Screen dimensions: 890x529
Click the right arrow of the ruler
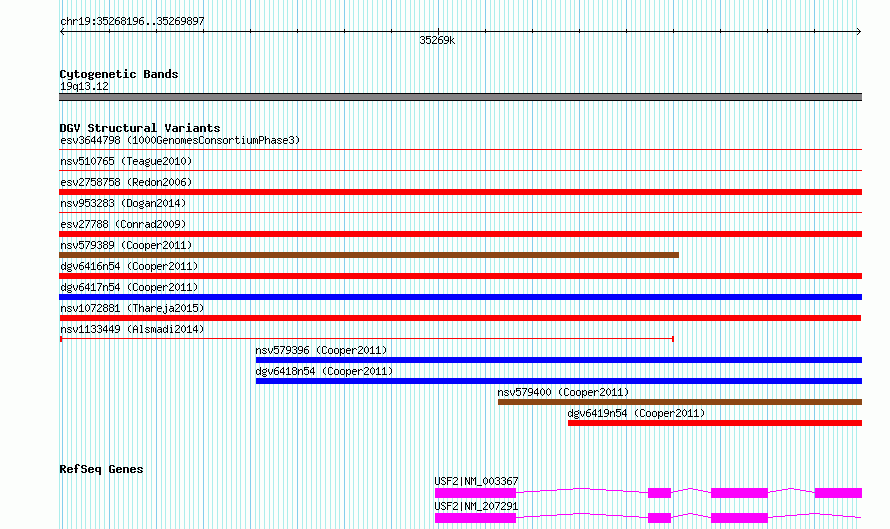[859, 32]
